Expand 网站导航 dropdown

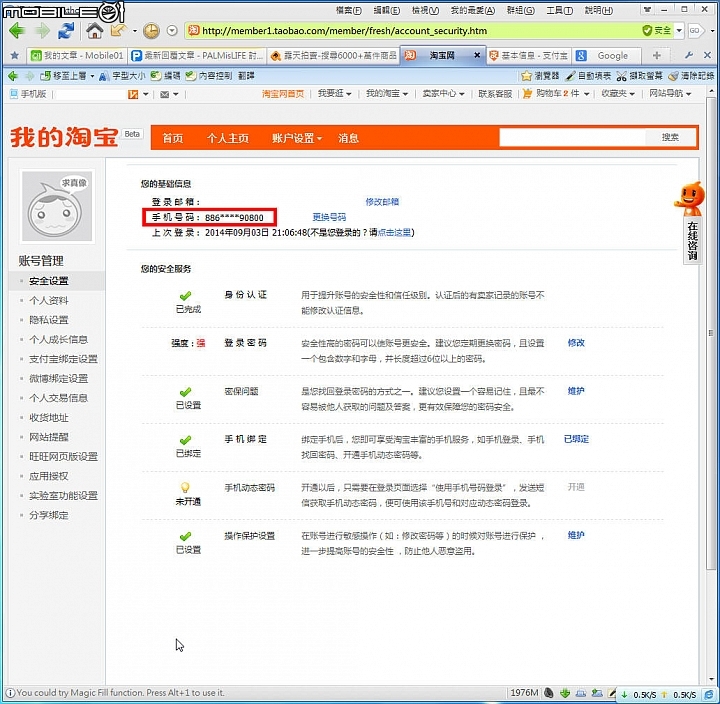670,94
